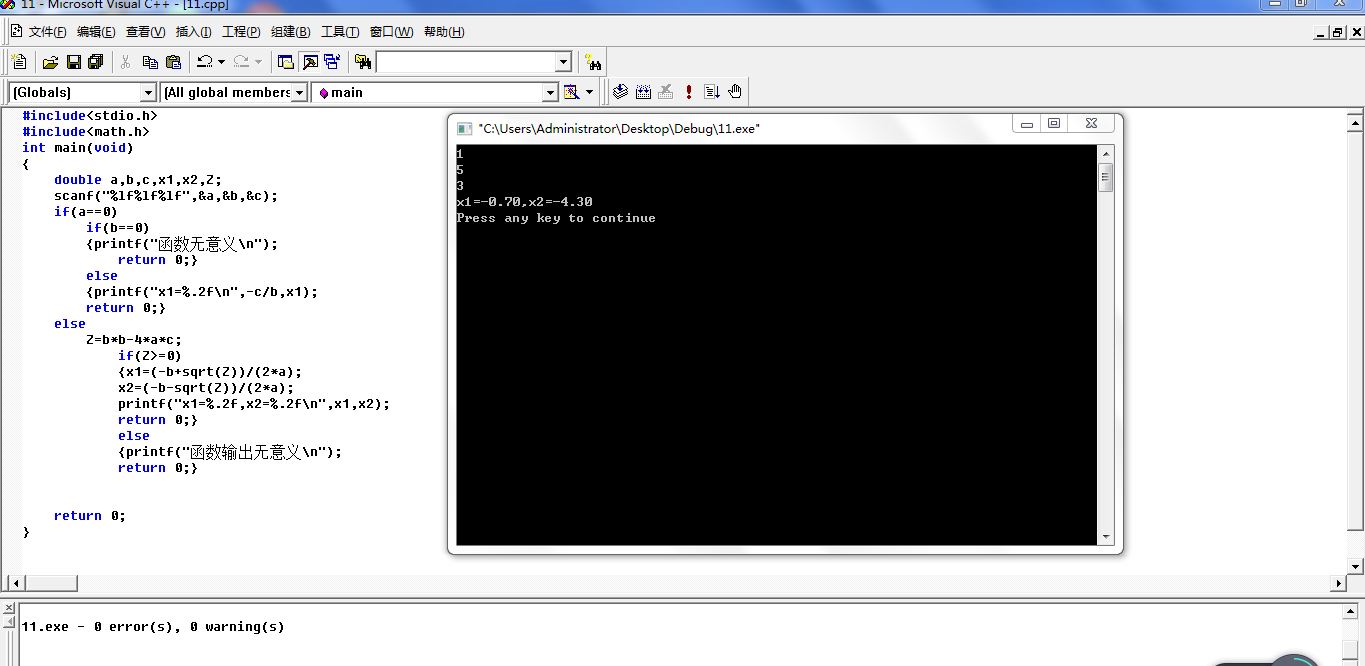This screenshot has height=666, width=1365.
Task: Click the Redo arrow icon
Action: point(241,62)
